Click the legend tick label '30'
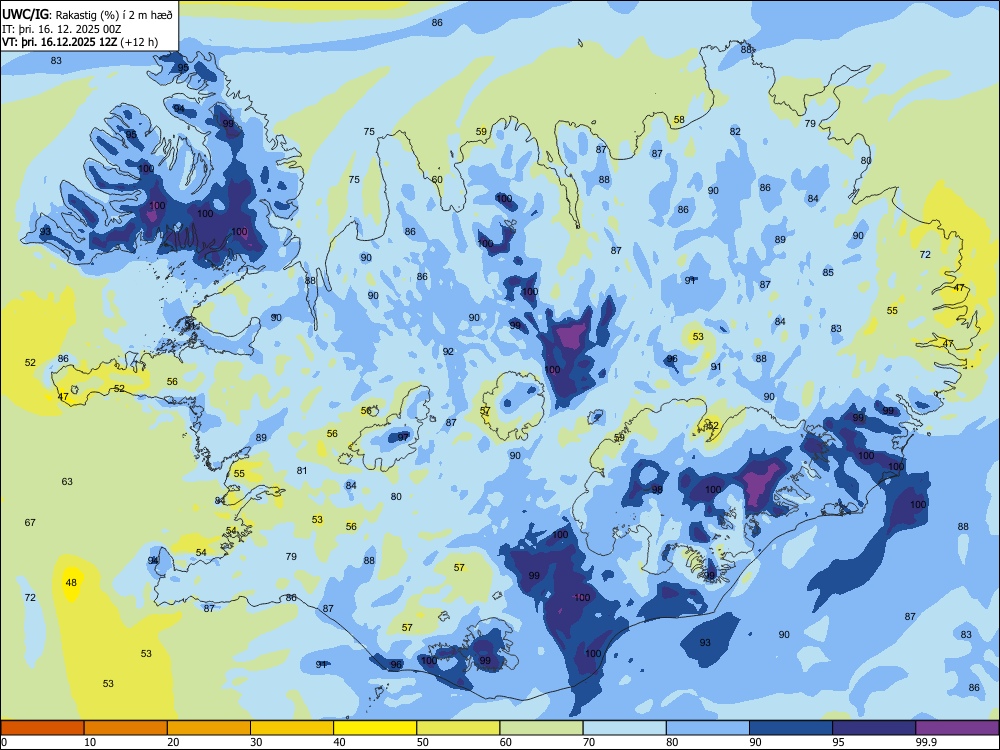Image resolution: width=1000 pixels, height=750 pixels. (x=256, y=742)
